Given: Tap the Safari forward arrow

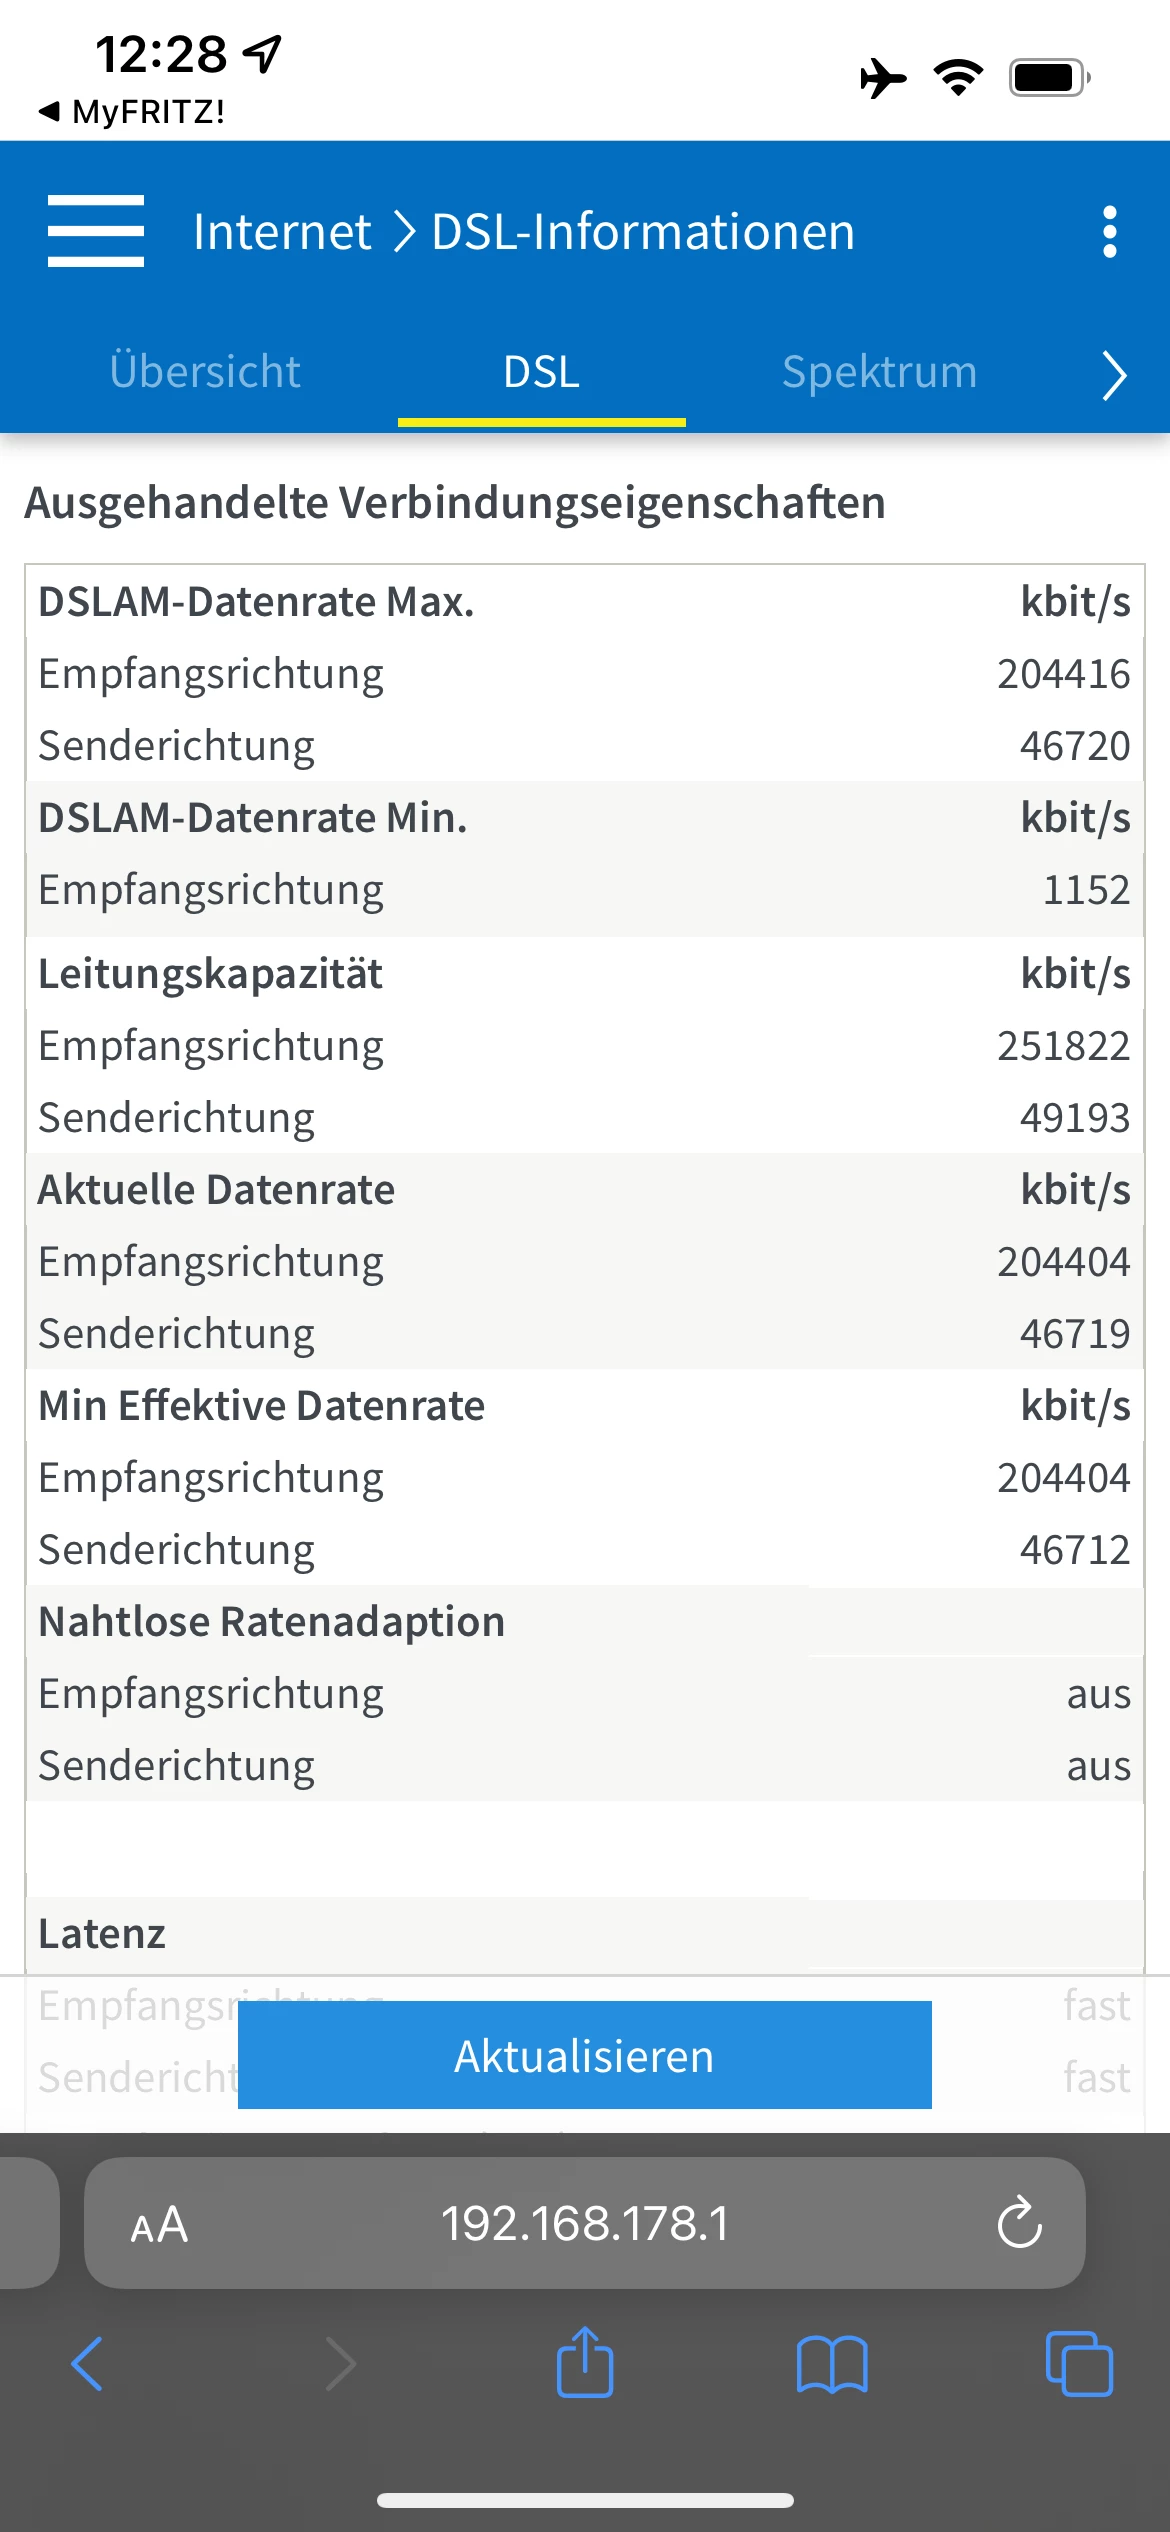Looking at the screenshot, I should [x=340, y=2364].
